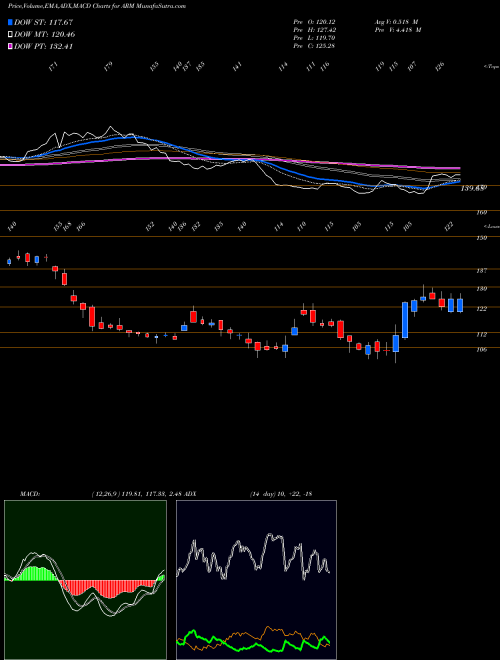
Task: Click the last blue candlestick on the right
Action: tap(460, 305)
